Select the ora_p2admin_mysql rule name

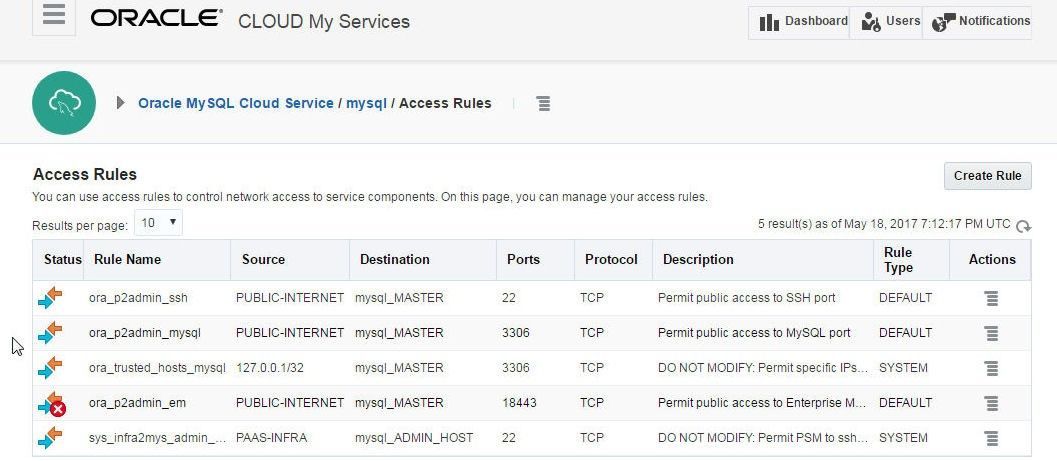[x=144, y=333]
